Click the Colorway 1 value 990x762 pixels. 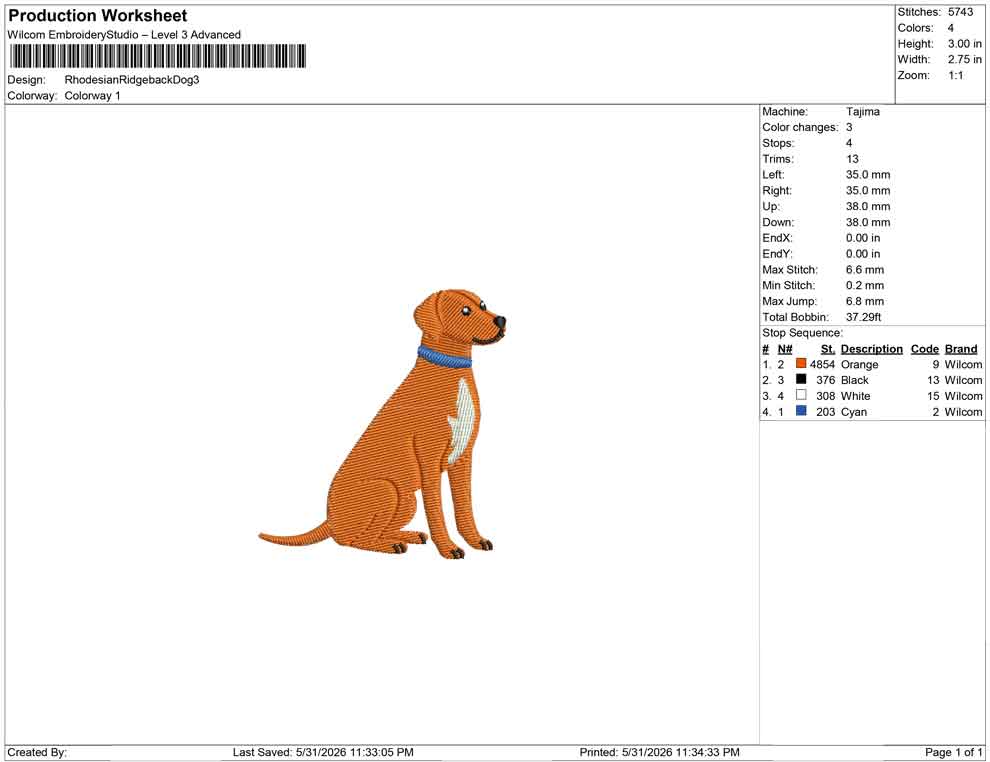92,96
